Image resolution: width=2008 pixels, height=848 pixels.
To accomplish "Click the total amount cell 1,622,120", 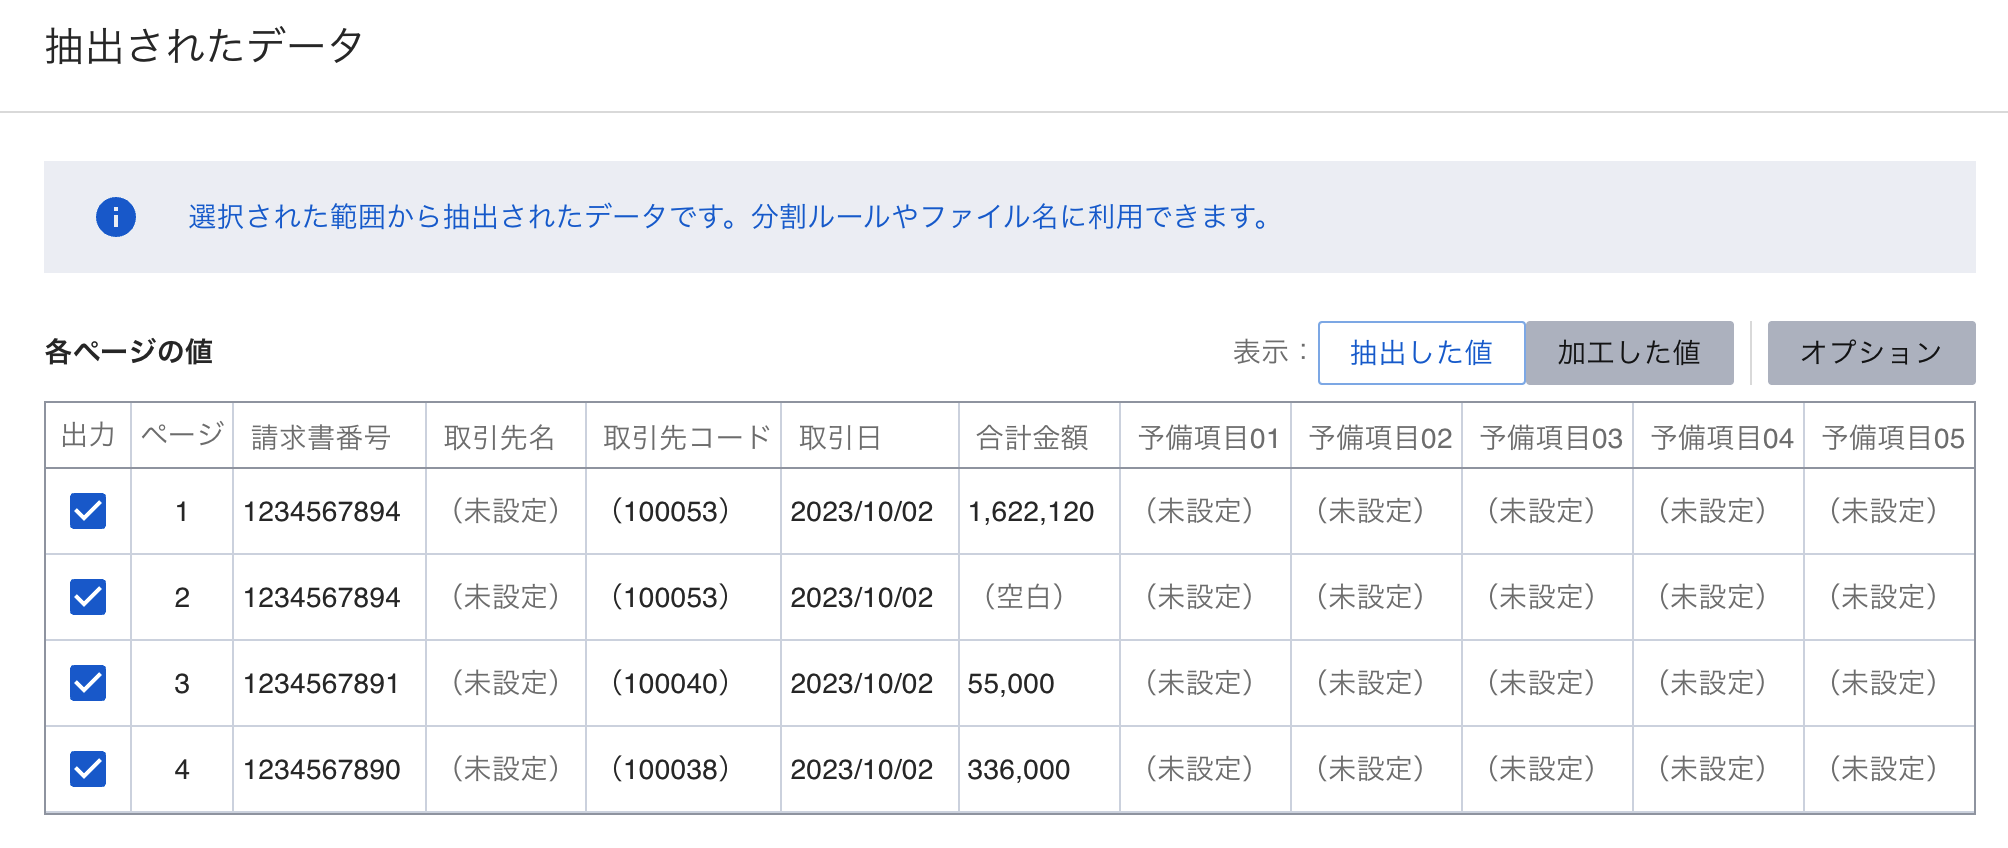I will click(x=1031, y=512).
